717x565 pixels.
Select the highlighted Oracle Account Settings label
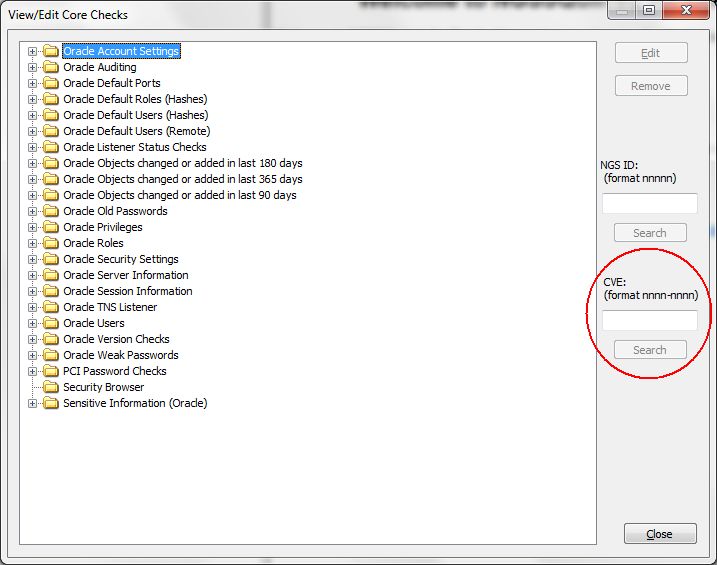121,51
